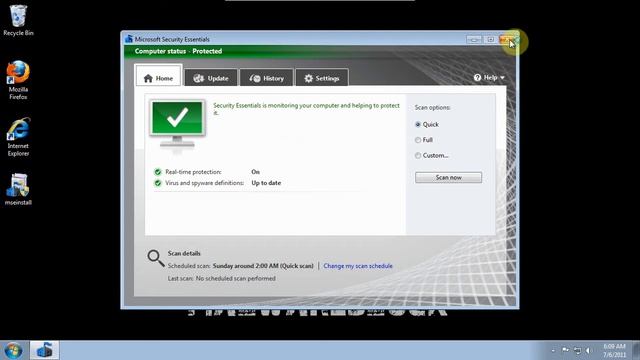This screenshot has width=640, height=360.
Task: Open the Help dropdown menu
Action: point(489,77)
